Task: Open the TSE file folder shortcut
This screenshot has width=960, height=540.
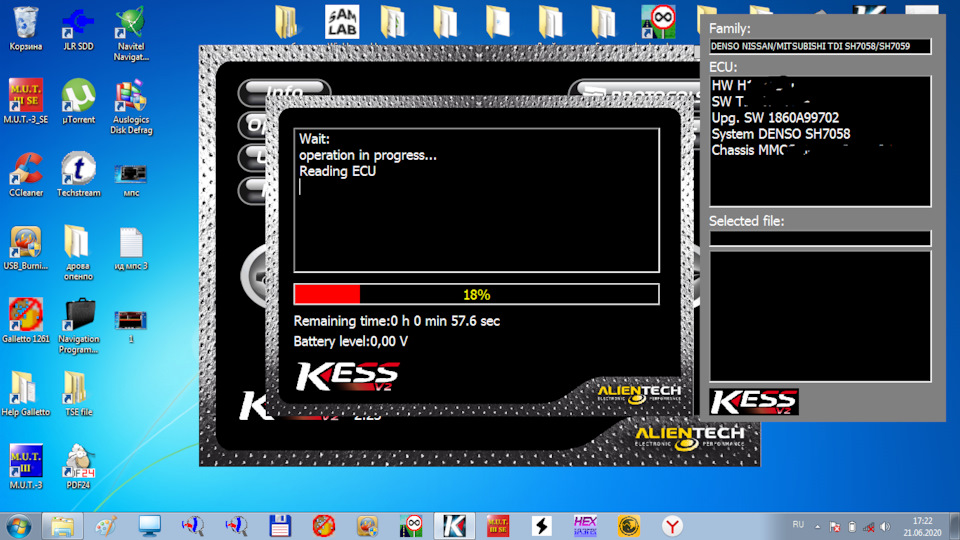Action: (x=78, y=394)
